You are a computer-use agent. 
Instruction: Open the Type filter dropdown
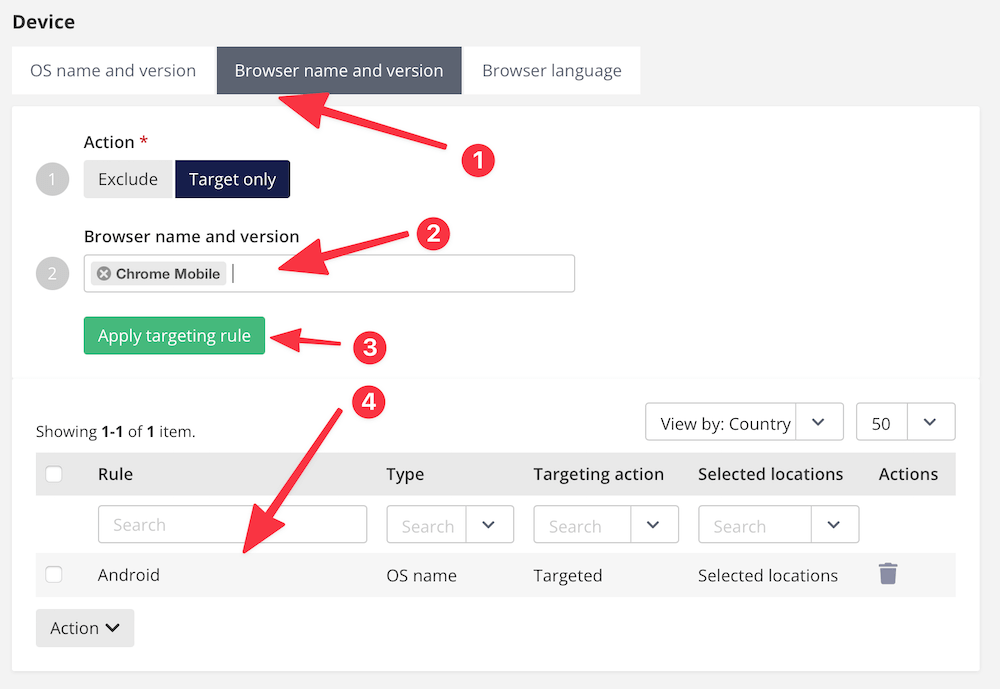point(450,524)
